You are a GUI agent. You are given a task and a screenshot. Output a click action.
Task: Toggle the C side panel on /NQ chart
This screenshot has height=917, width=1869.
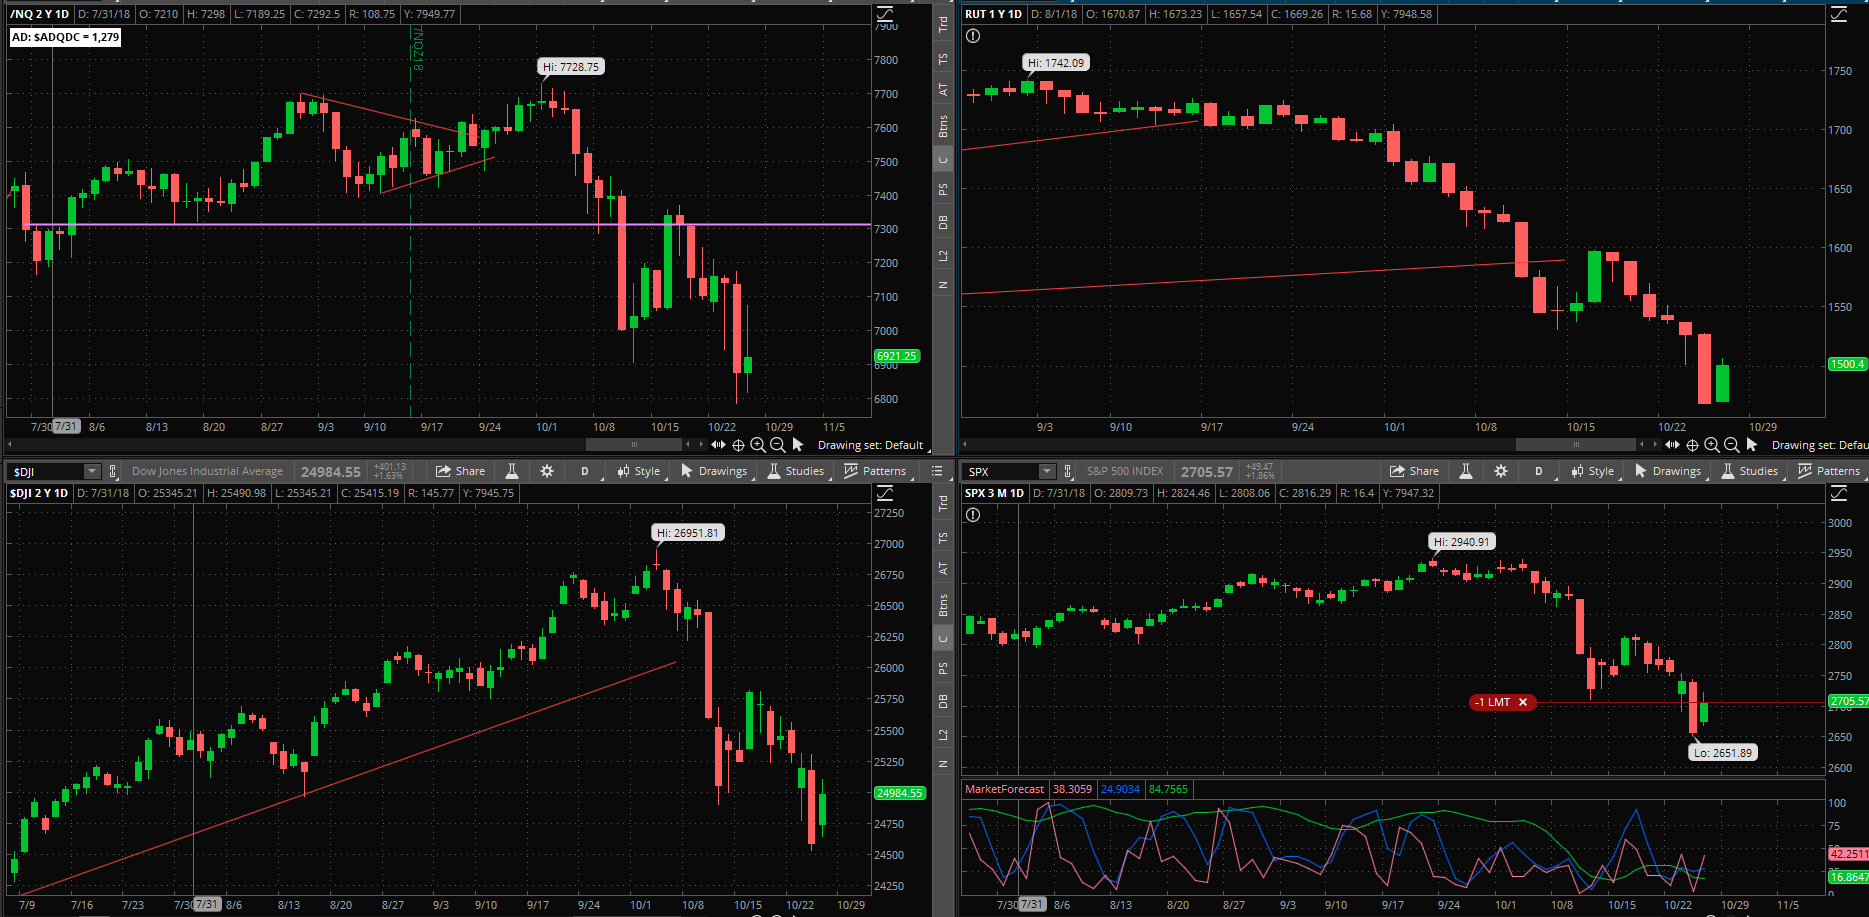point(943,160)
